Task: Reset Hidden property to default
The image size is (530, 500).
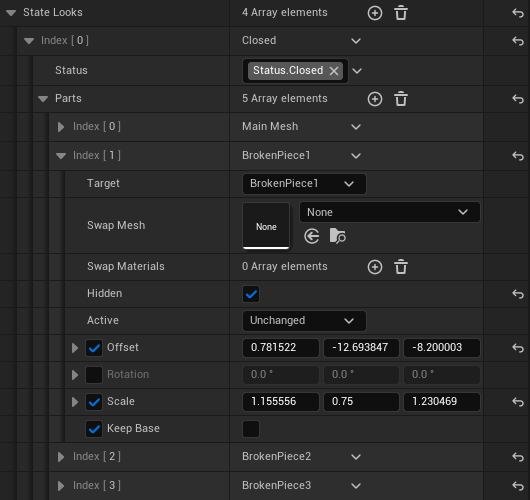Action: pyautogui.click(x=518, y=294)
